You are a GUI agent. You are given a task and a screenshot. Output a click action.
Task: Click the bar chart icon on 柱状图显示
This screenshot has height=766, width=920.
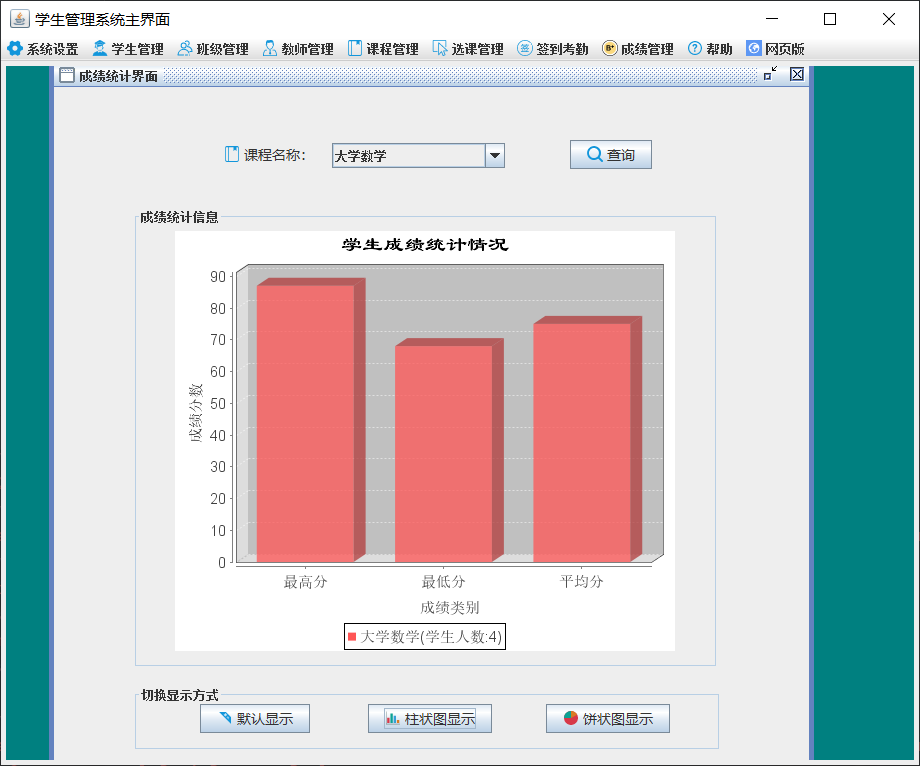pos(390,718)
